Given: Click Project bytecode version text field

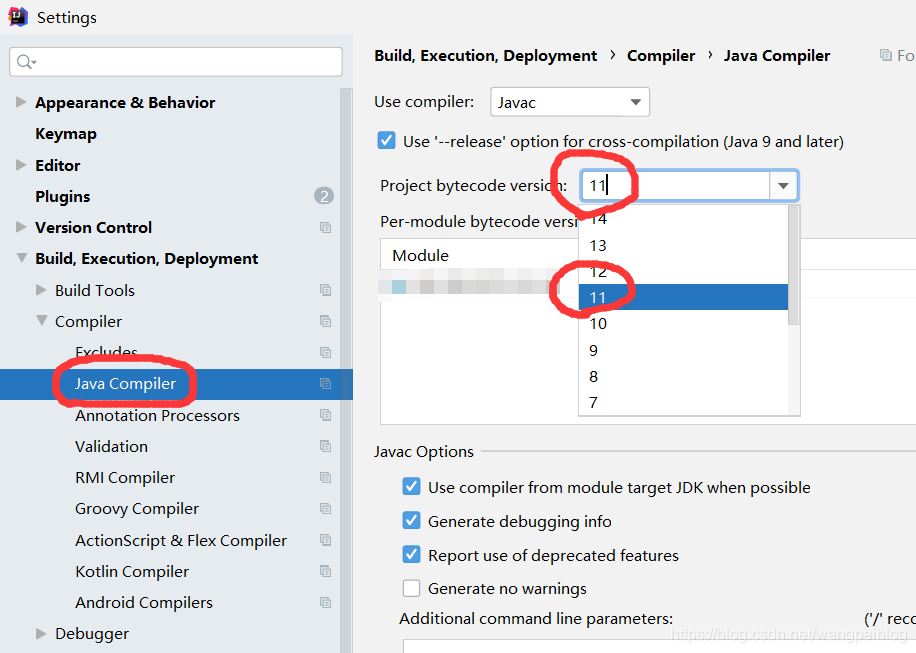Looking at the screenshot, I should click(x=676, y=186).
